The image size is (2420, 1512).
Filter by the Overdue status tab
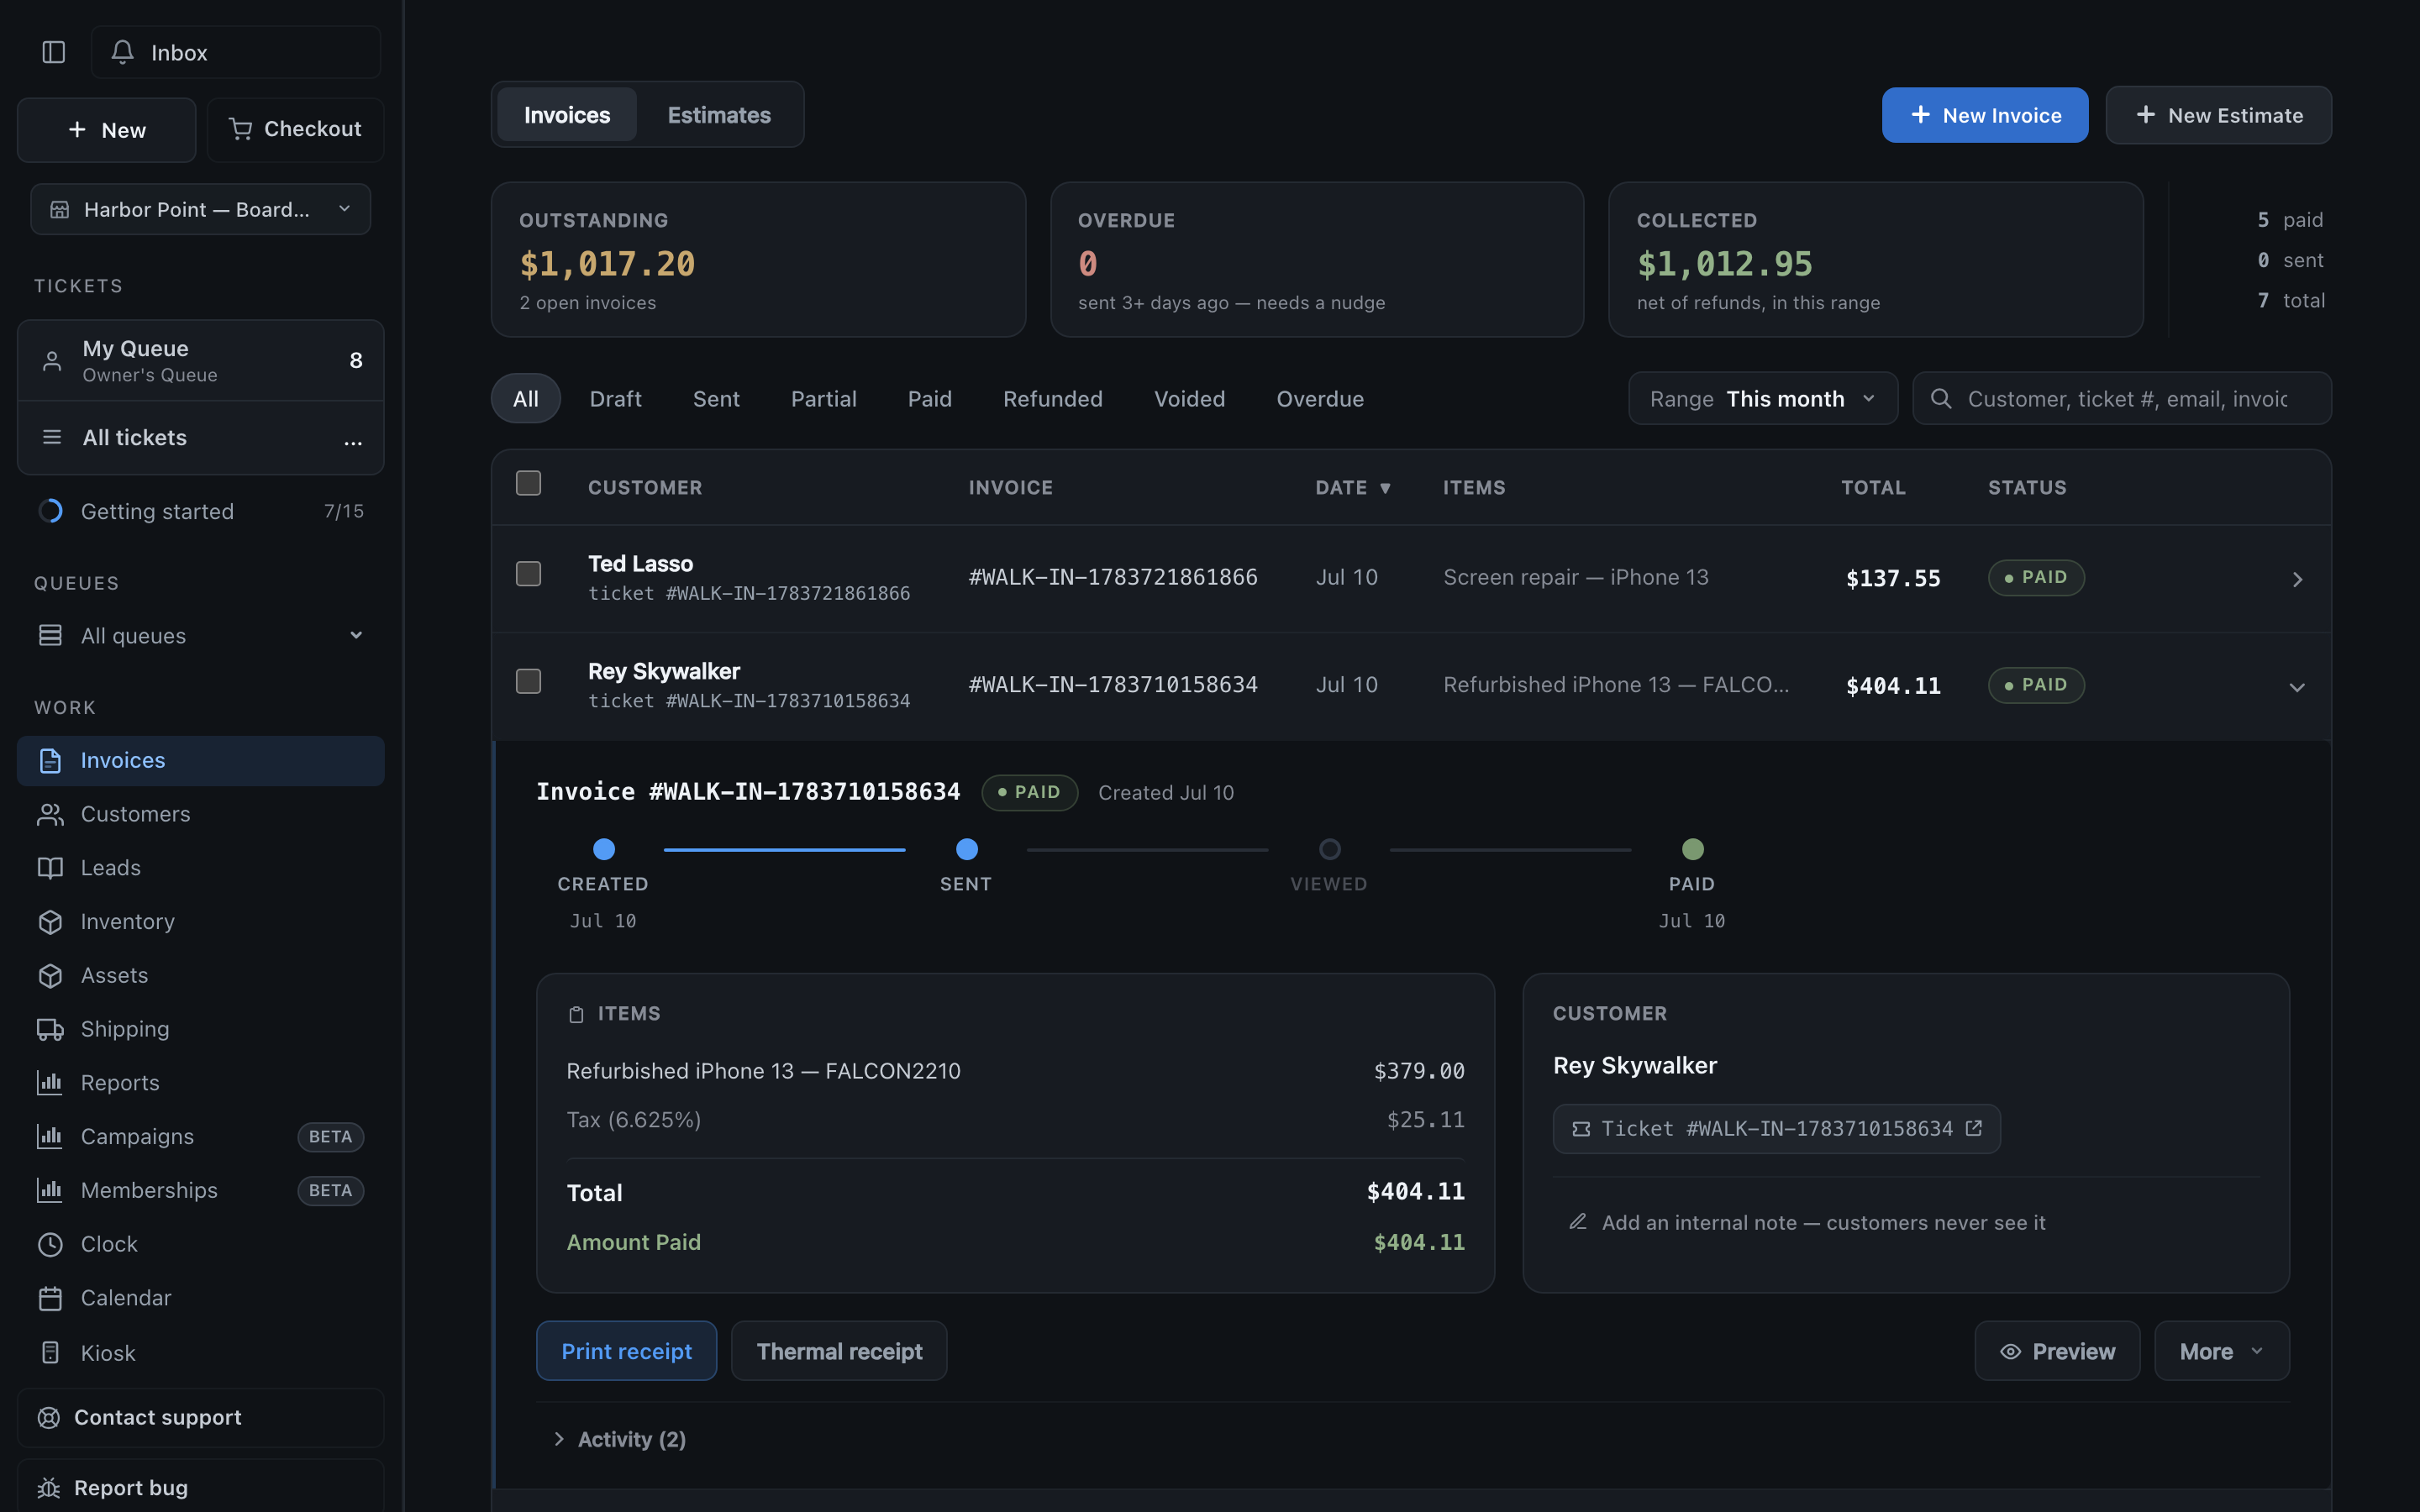click(x=1320, y=399)
